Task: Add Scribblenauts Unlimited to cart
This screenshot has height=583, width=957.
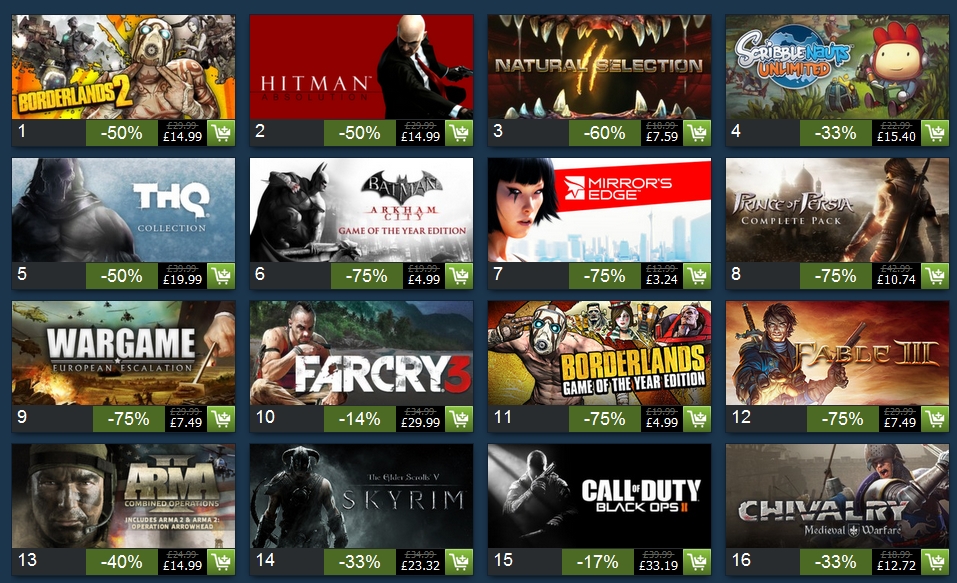Action: tap(935, 132)
